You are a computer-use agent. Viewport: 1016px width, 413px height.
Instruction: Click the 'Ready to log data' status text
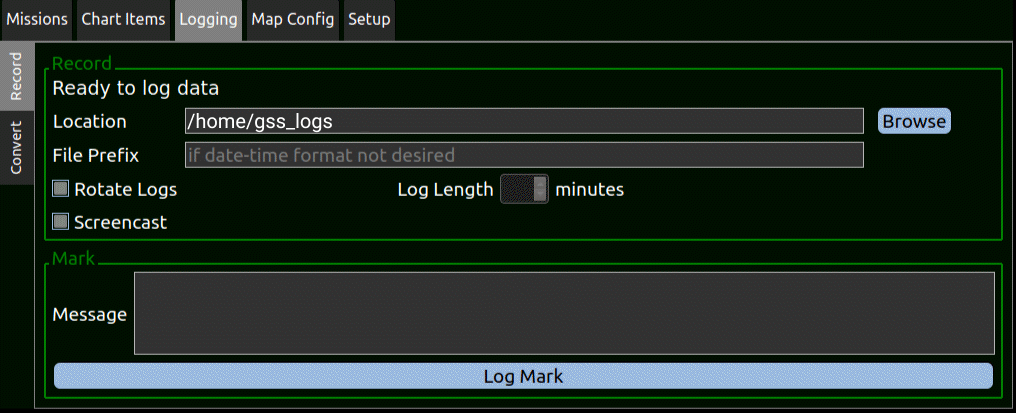point(135,88)
